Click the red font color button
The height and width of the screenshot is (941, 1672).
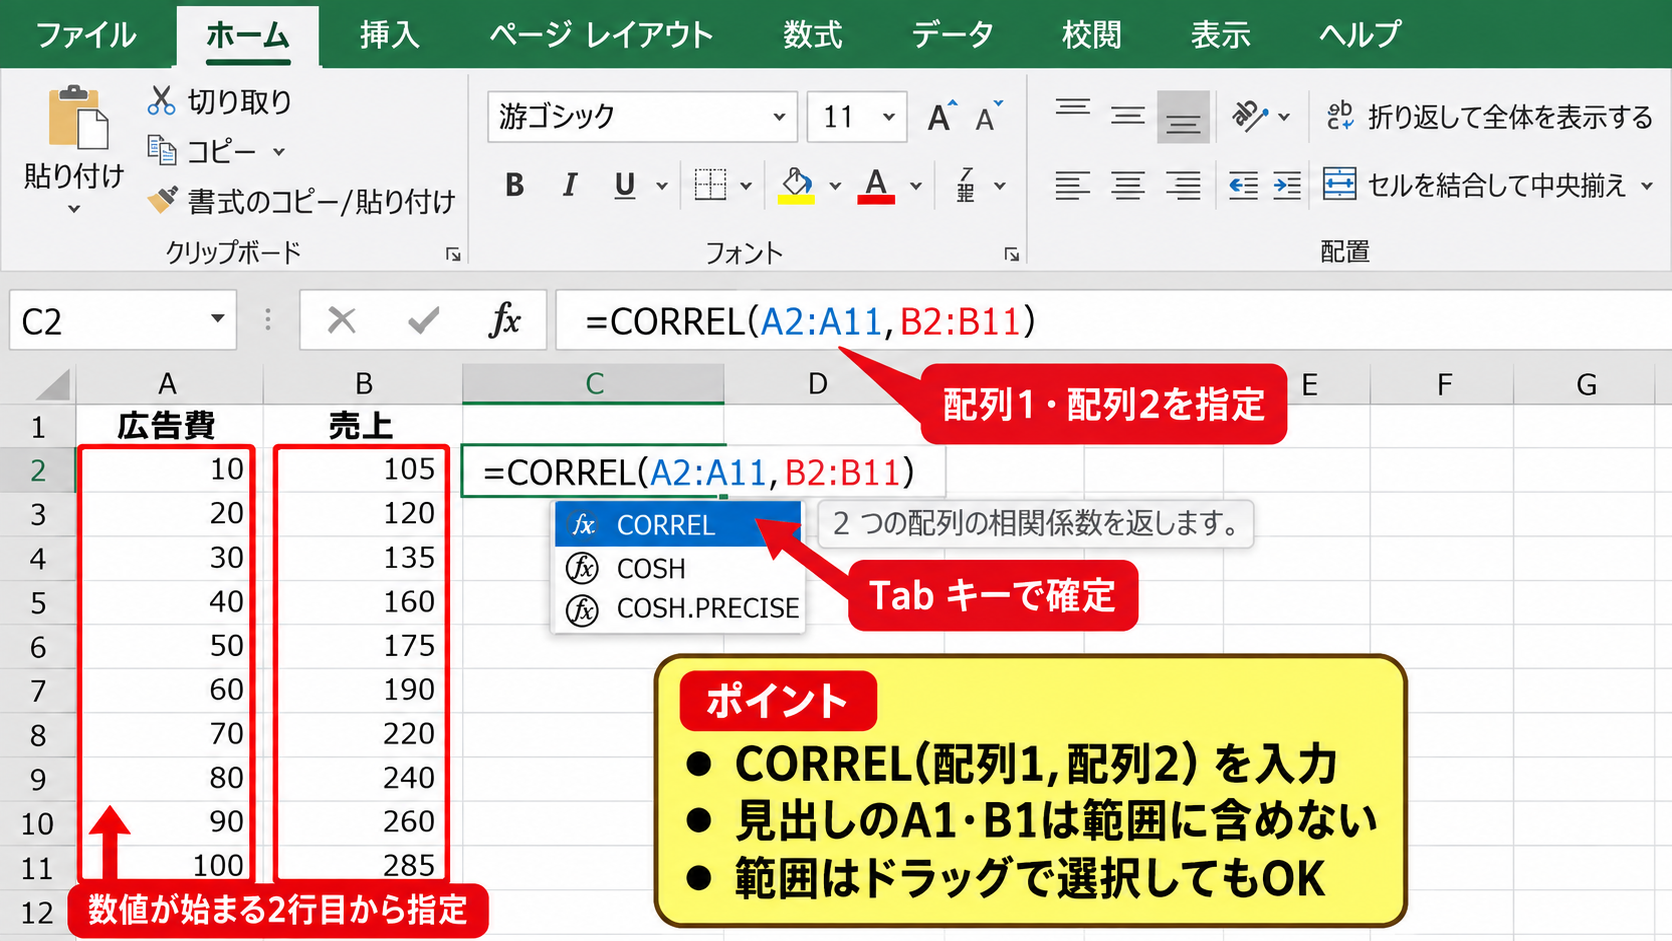pyautogui.click(x=876, y=185)
